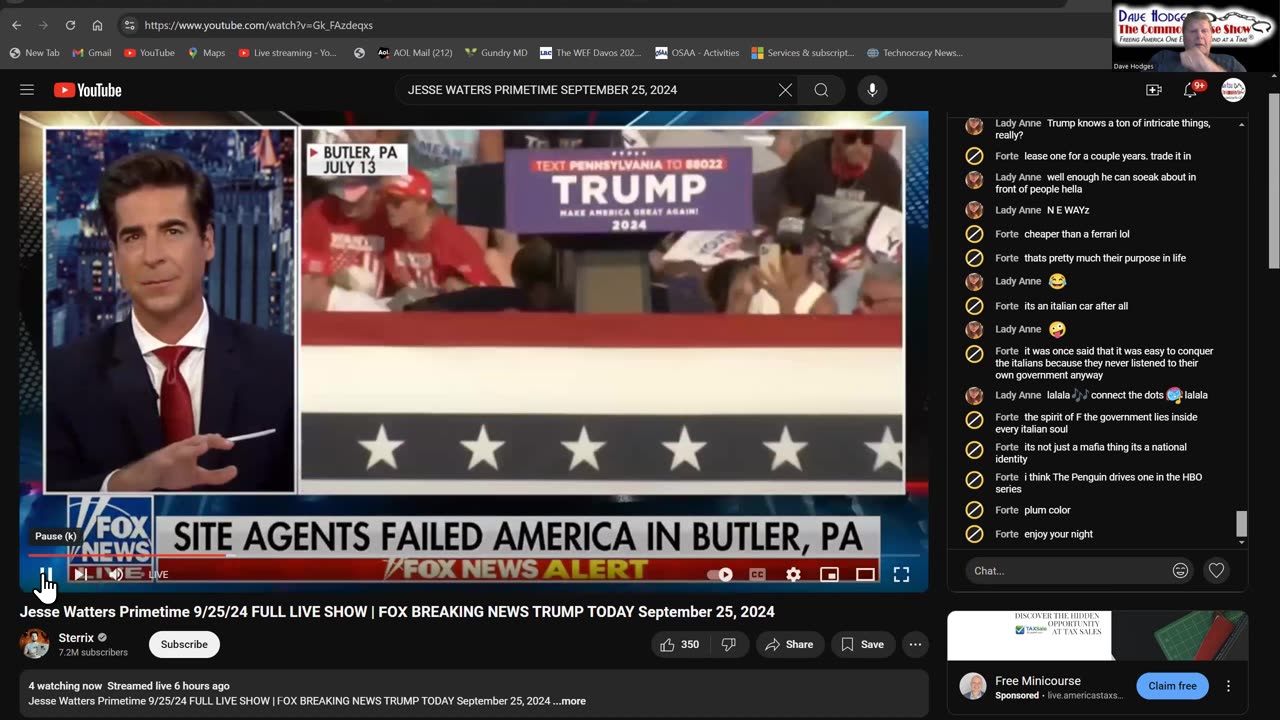Click the search magnifier button

[821, 90]
